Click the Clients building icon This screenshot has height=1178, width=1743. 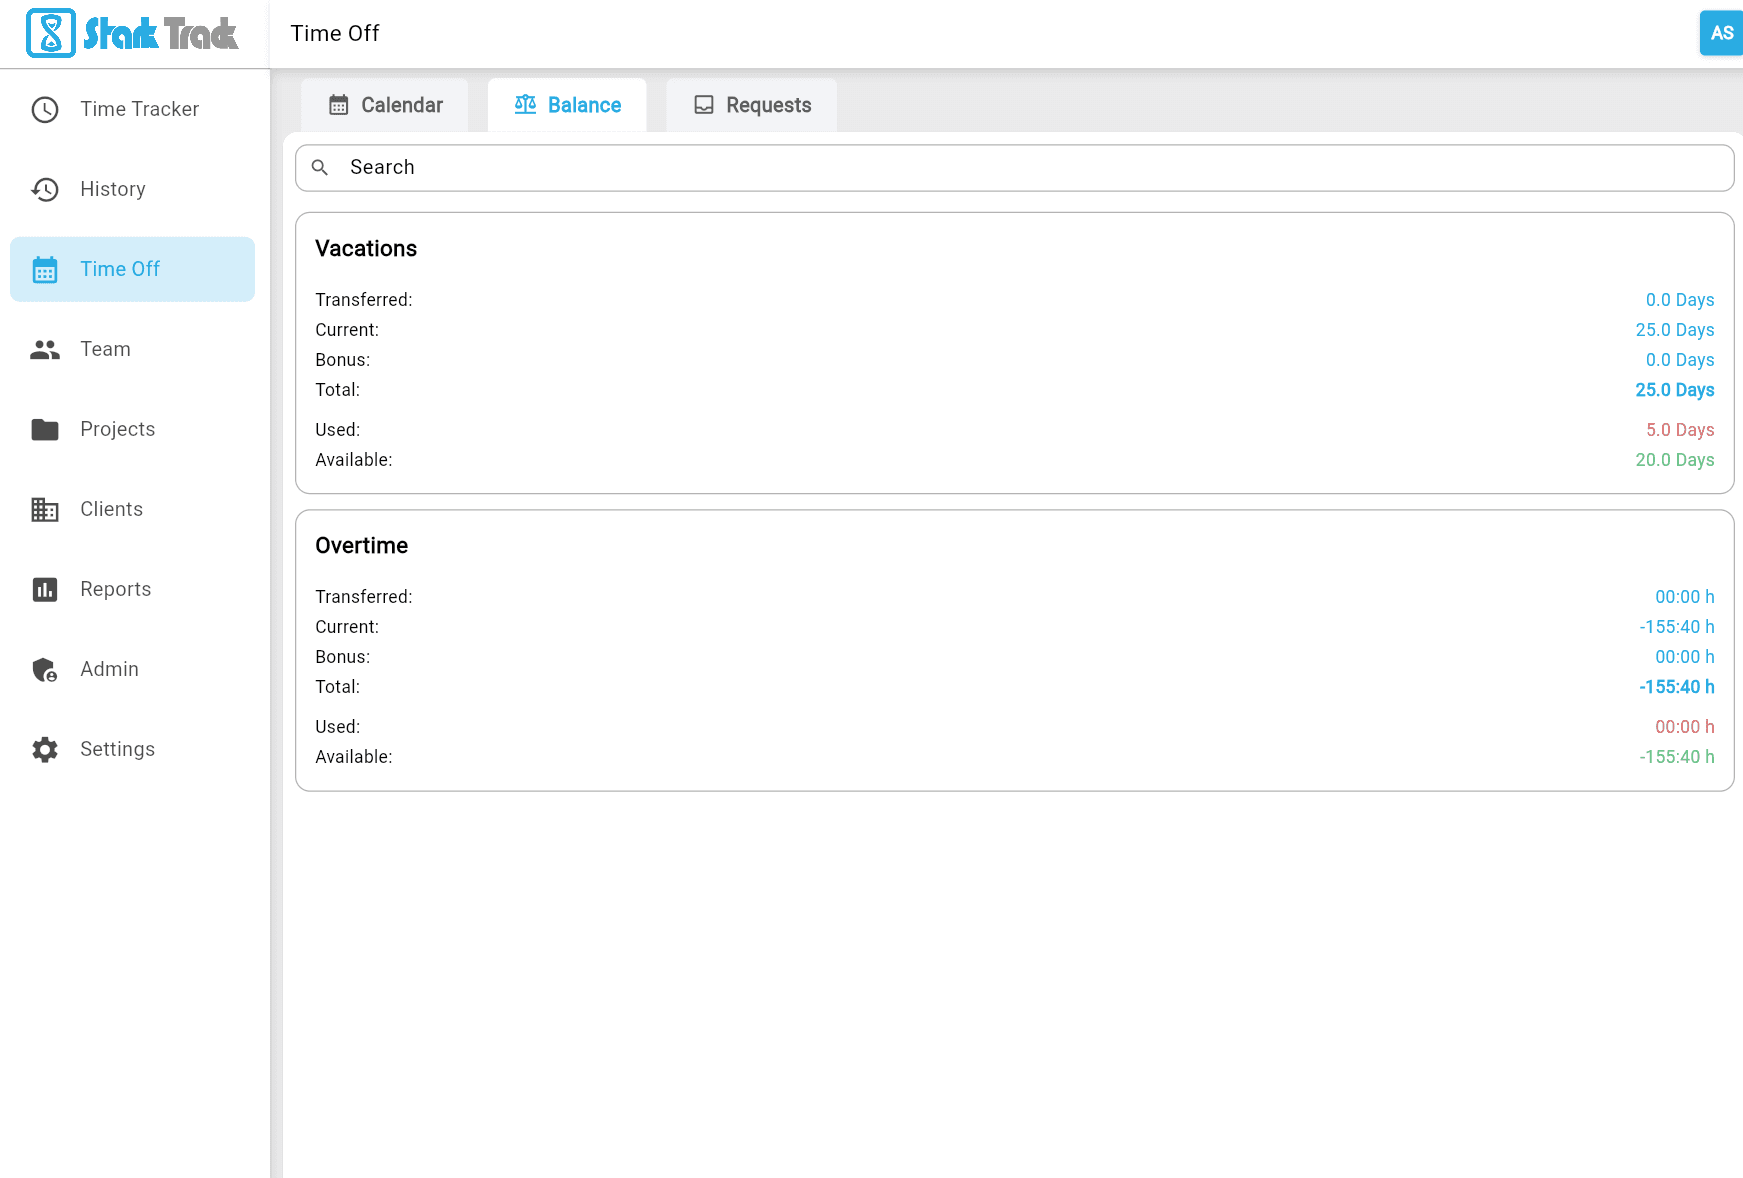[x=45, y=510]
